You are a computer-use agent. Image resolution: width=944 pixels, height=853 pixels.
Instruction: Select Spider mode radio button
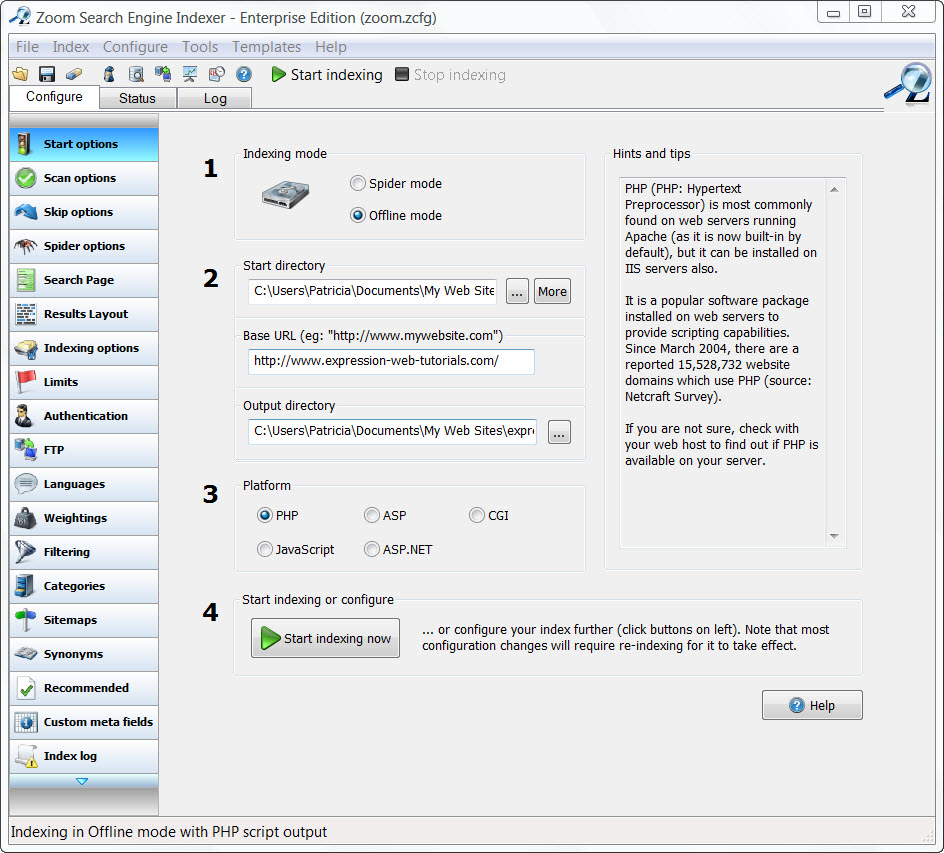pos(358,184)
